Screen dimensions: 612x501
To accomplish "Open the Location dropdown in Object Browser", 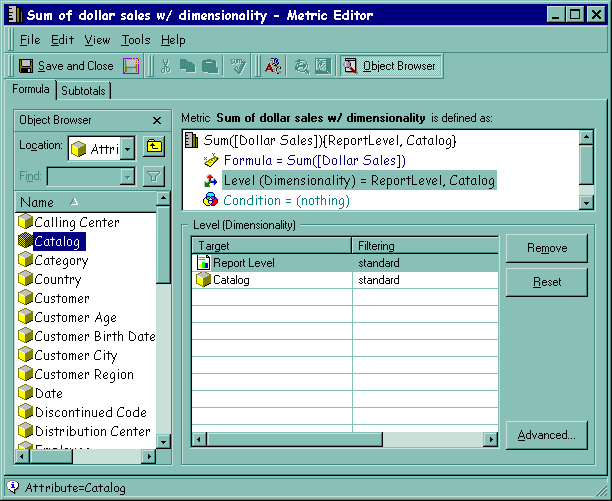I will [127, 149].
